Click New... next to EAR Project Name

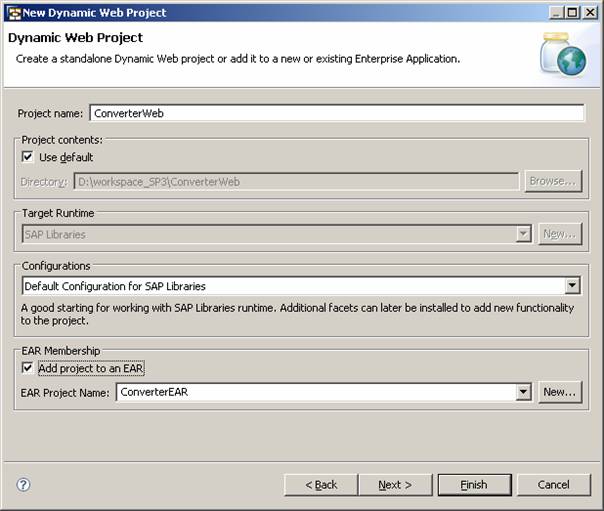pos(559,392)
